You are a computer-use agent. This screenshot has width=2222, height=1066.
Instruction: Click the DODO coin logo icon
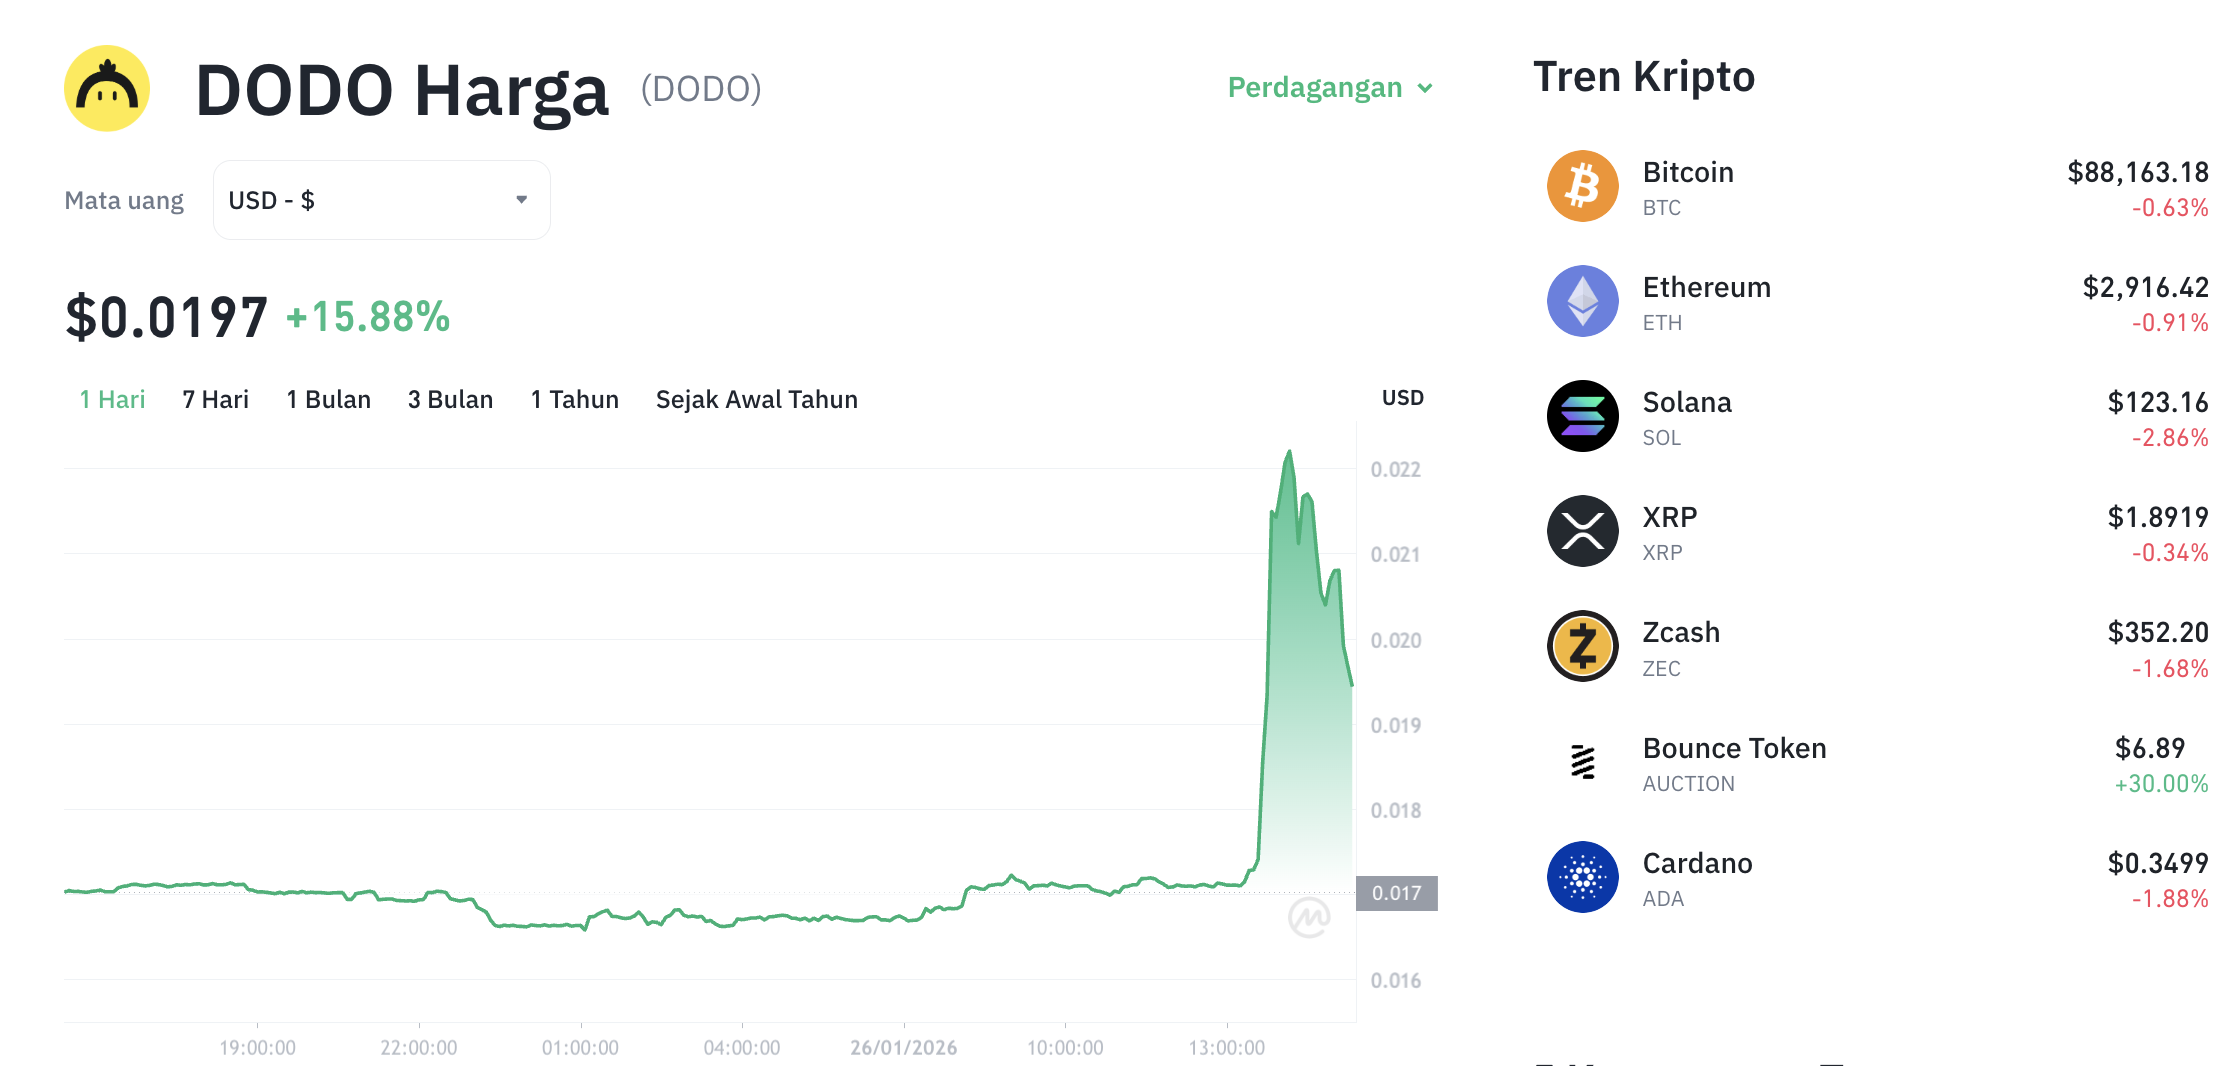pos(106,88)
